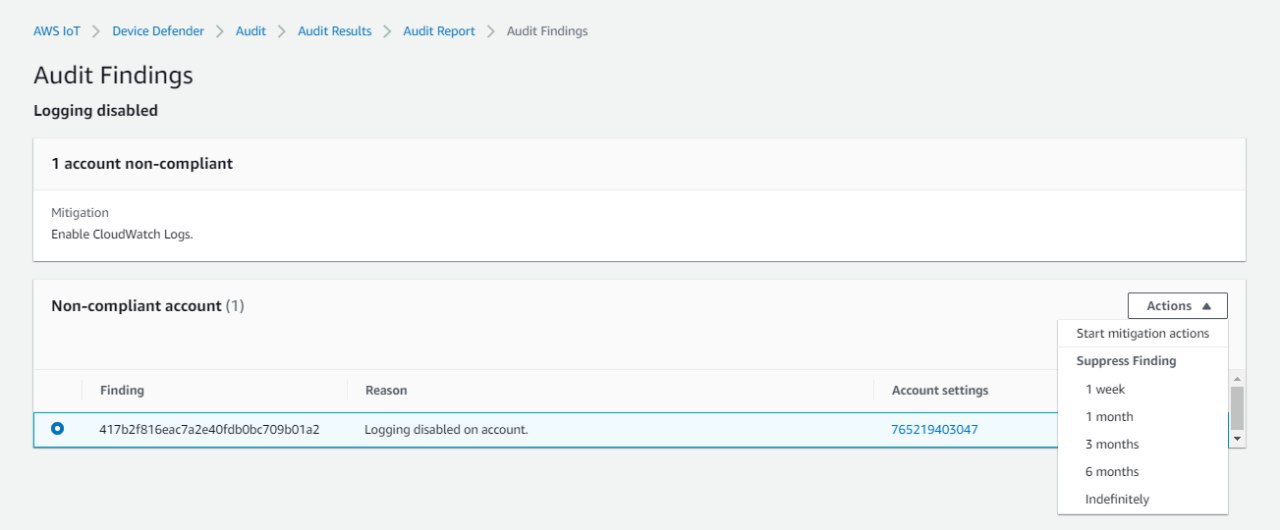
Task: Click the table scrollbar up arrow
Action: (x=1238, y=379)
